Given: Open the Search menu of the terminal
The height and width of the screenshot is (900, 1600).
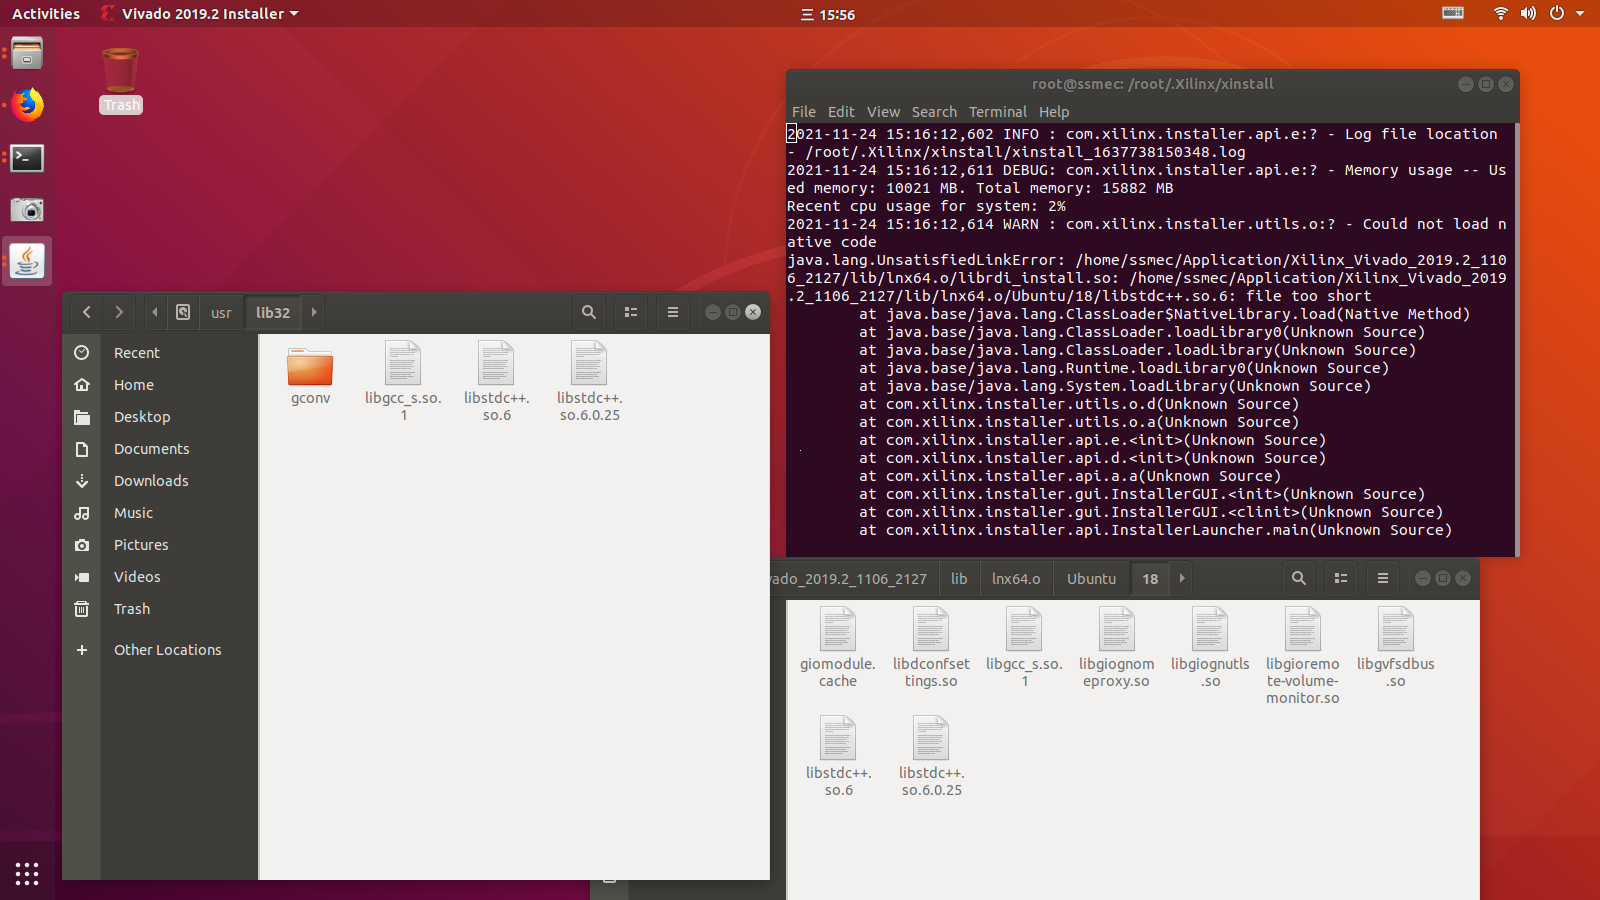Looking at the screenshot, I should [933, 111].
